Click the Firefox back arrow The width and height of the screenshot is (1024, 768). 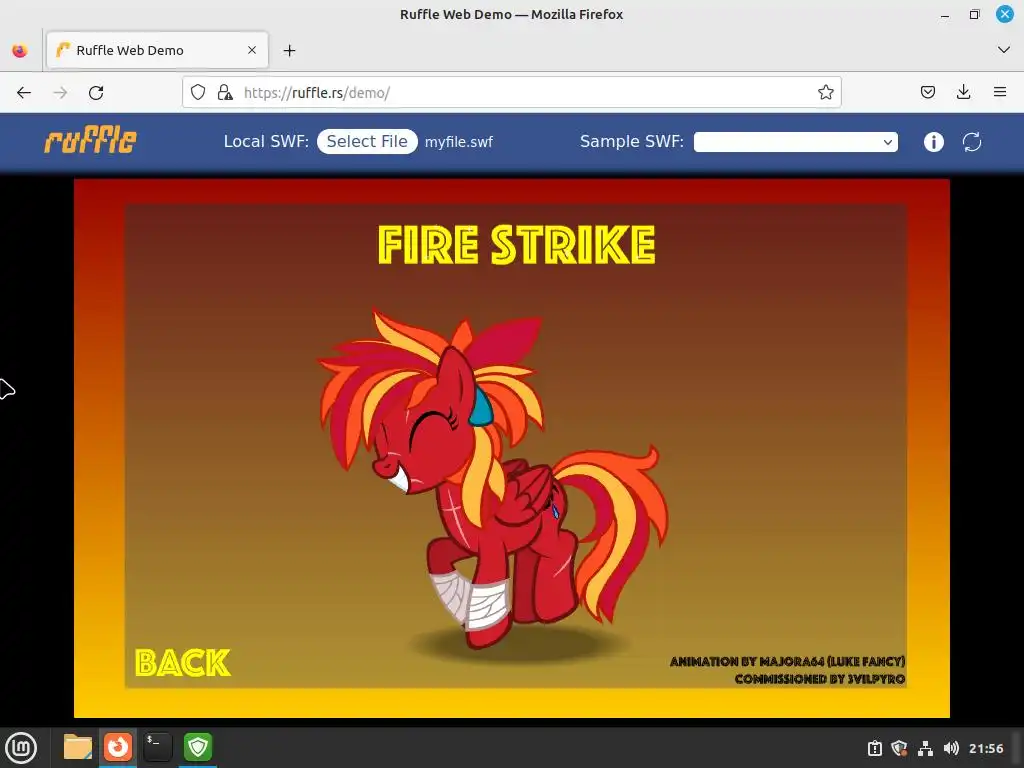pyautogui.click(x=24, y=93)
